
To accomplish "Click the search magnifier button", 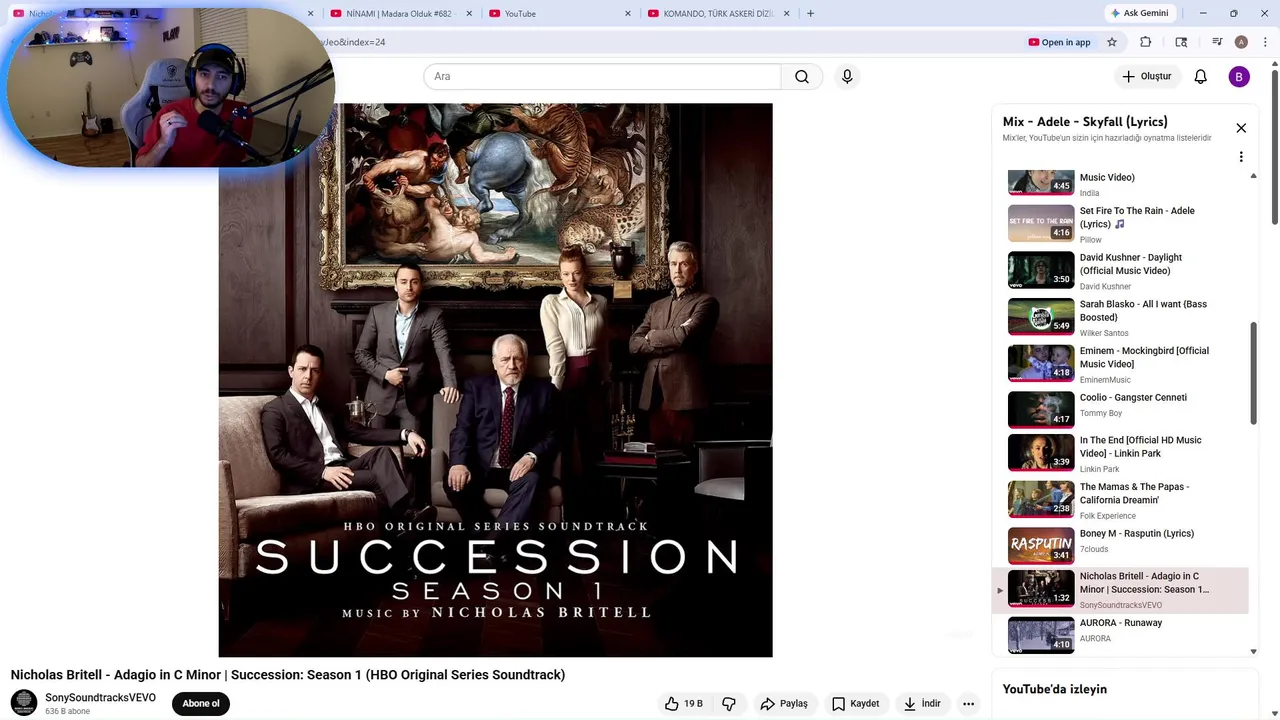I will (802, 77).
